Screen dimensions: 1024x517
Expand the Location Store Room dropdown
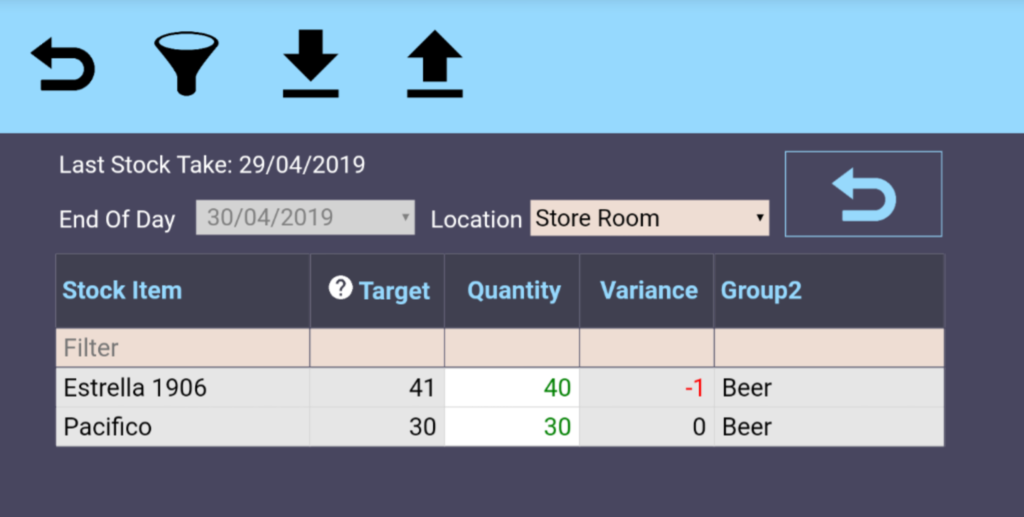pyautogui.click(x=649, y=219)
